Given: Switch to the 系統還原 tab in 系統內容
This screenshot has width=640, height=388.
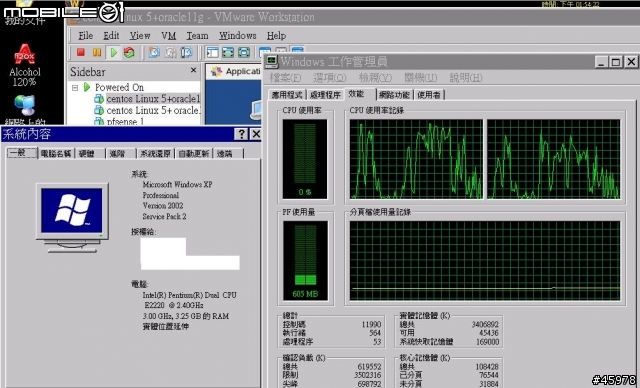Looking at the screenshot, I should 155,154.
